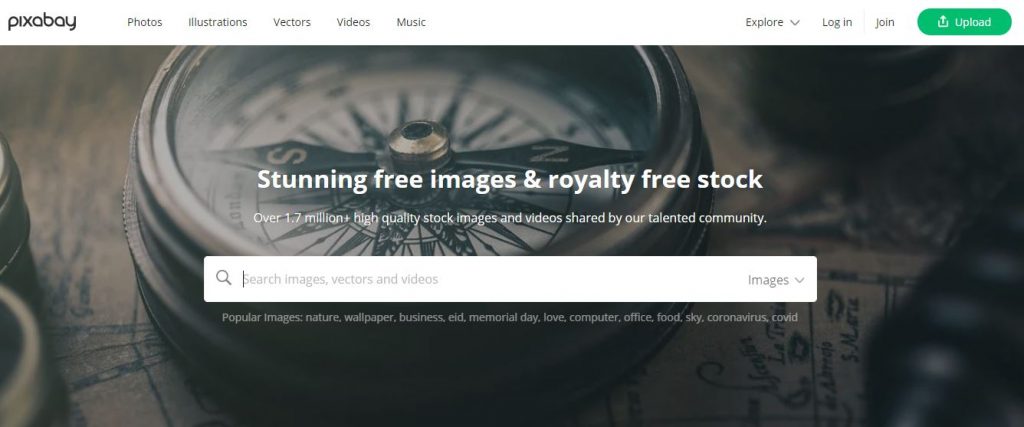Screen dimensions: 1024x427
Task: Focus the search images input field
Action: coord(490,279)
